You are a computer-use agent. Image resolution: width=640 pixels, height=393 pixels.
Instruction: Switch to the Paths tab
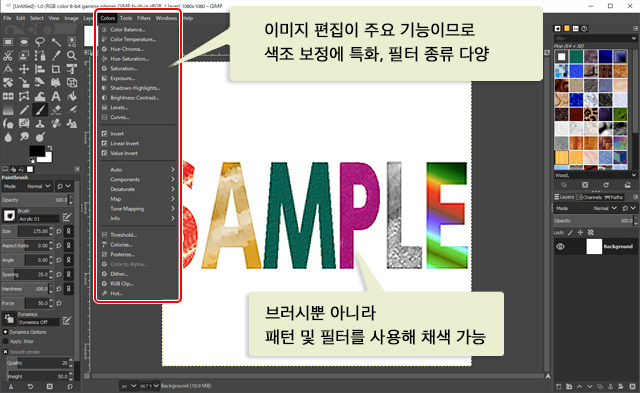pos(614,197)
